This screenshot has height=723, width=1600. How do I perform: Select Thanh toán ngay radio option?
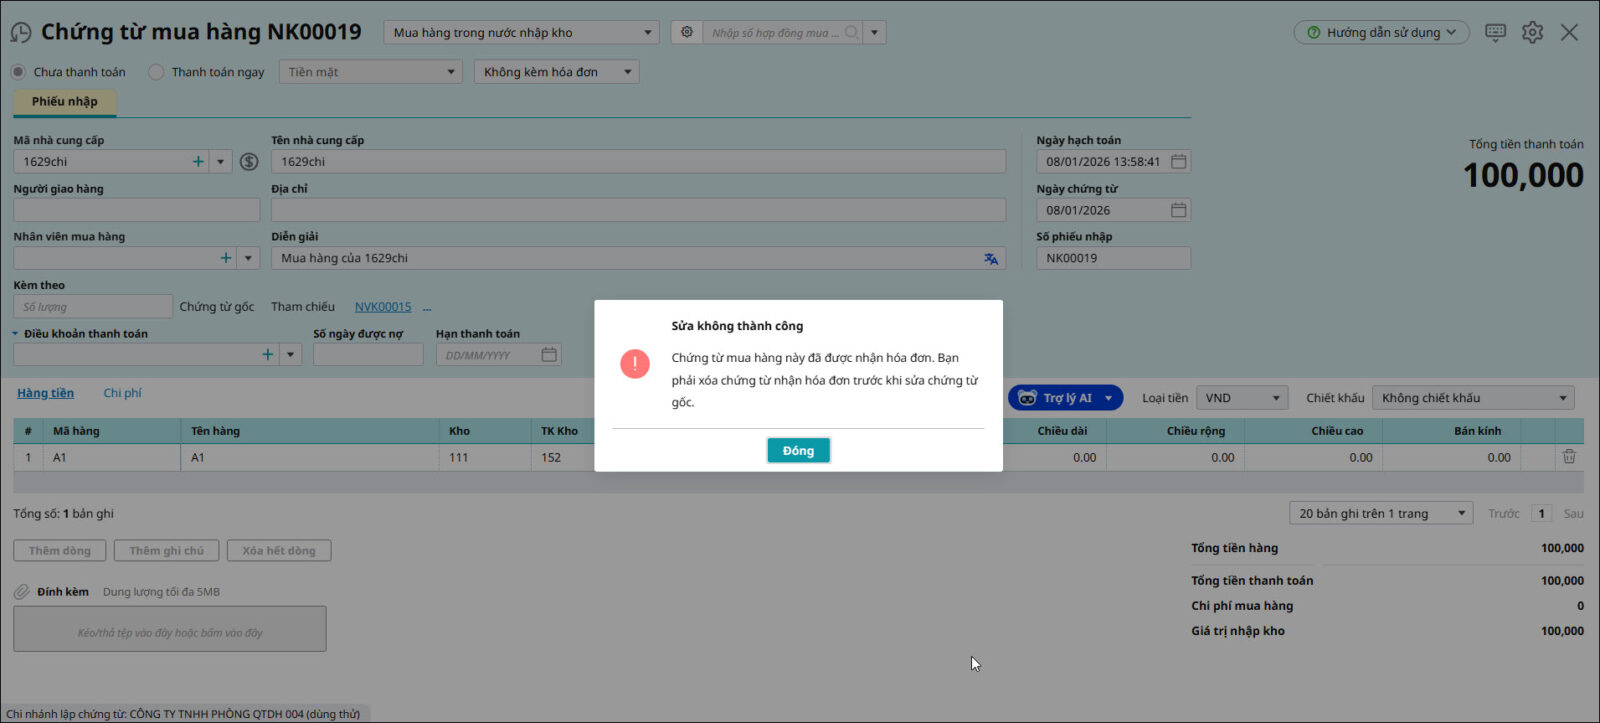(x=156, y=72)
